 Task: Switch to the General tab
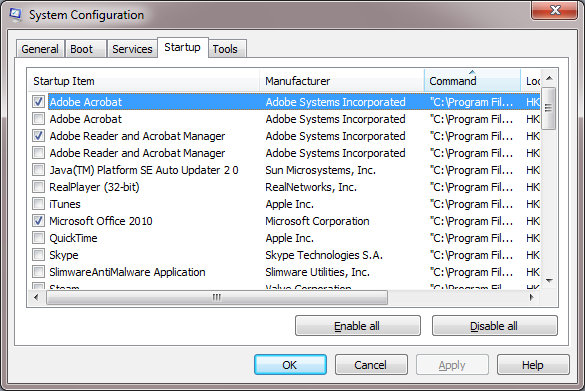pyautogui.click(x=40, y=49)
